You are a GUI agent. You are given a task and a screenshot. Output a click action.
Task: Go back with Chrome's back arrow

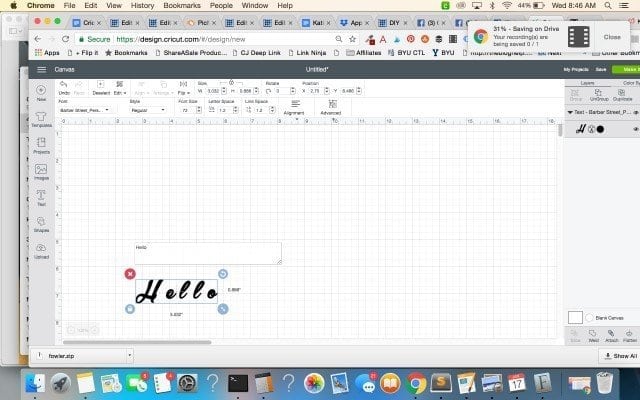coord(38,39)
